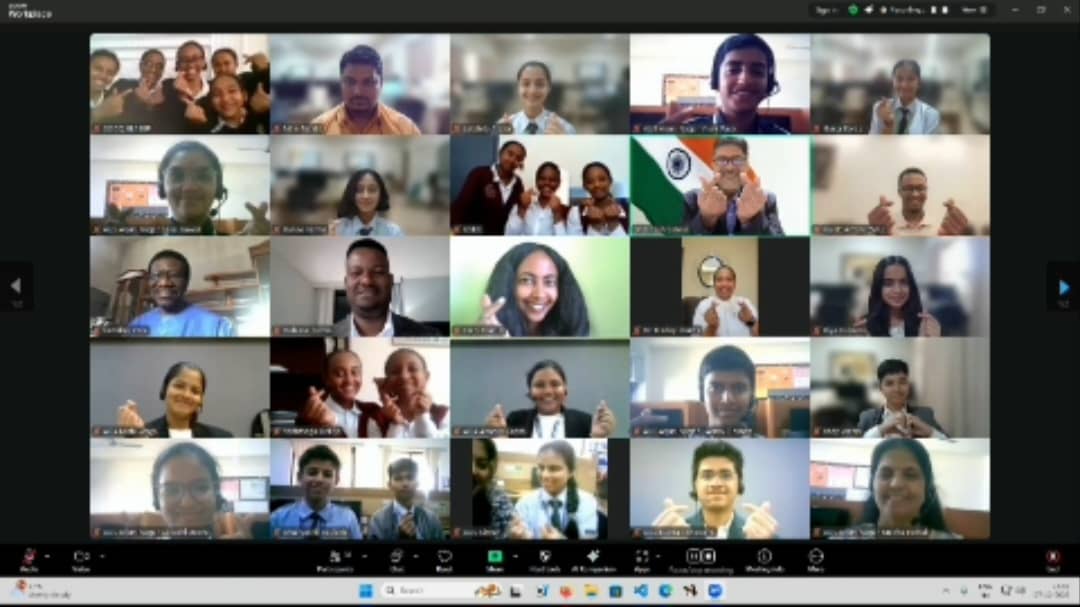
Task: Click the Windows taskbar Search box
Action: [x=420, y=591]
